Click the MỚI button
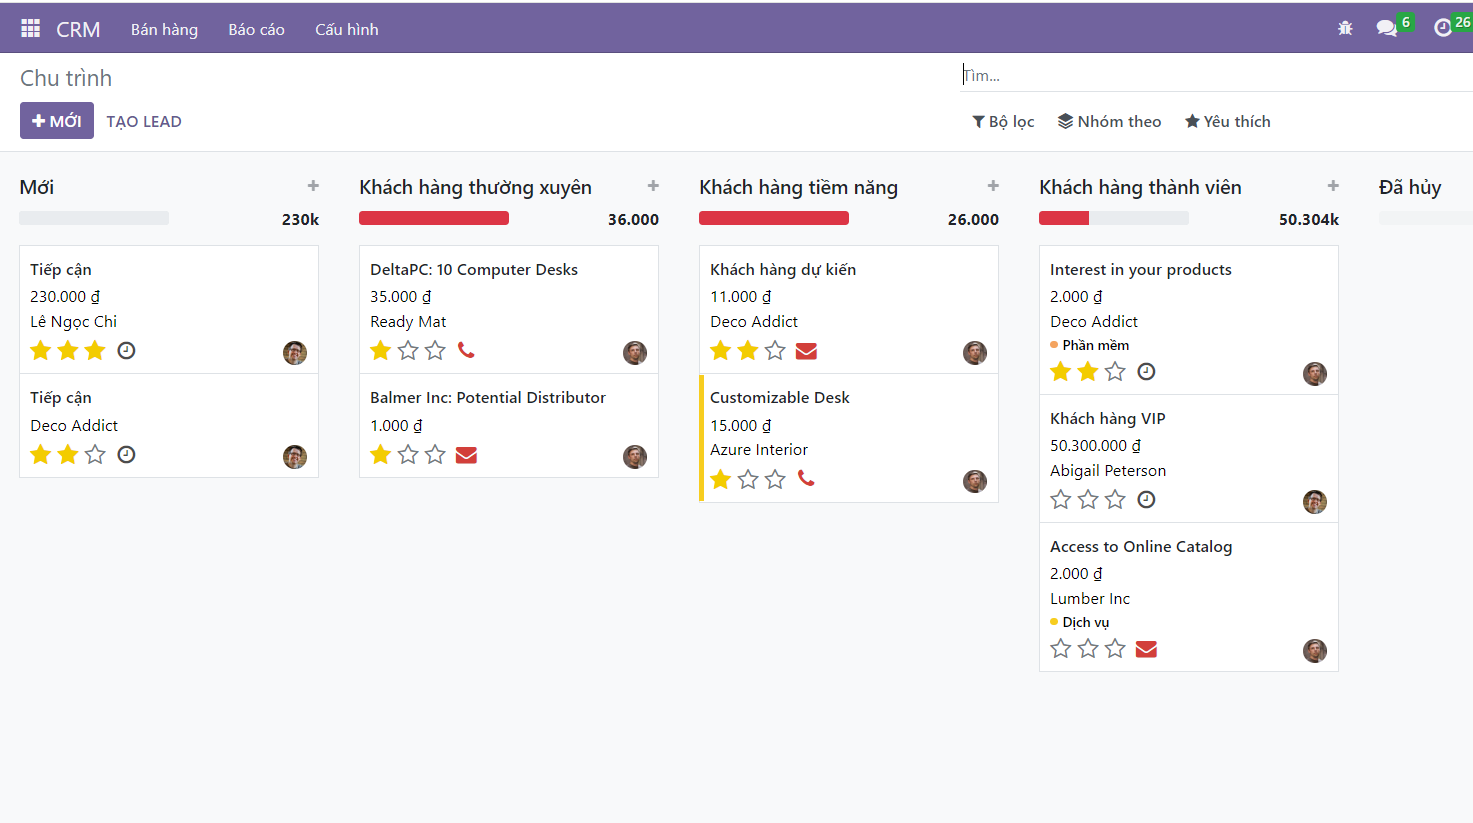 pos(57,121)
